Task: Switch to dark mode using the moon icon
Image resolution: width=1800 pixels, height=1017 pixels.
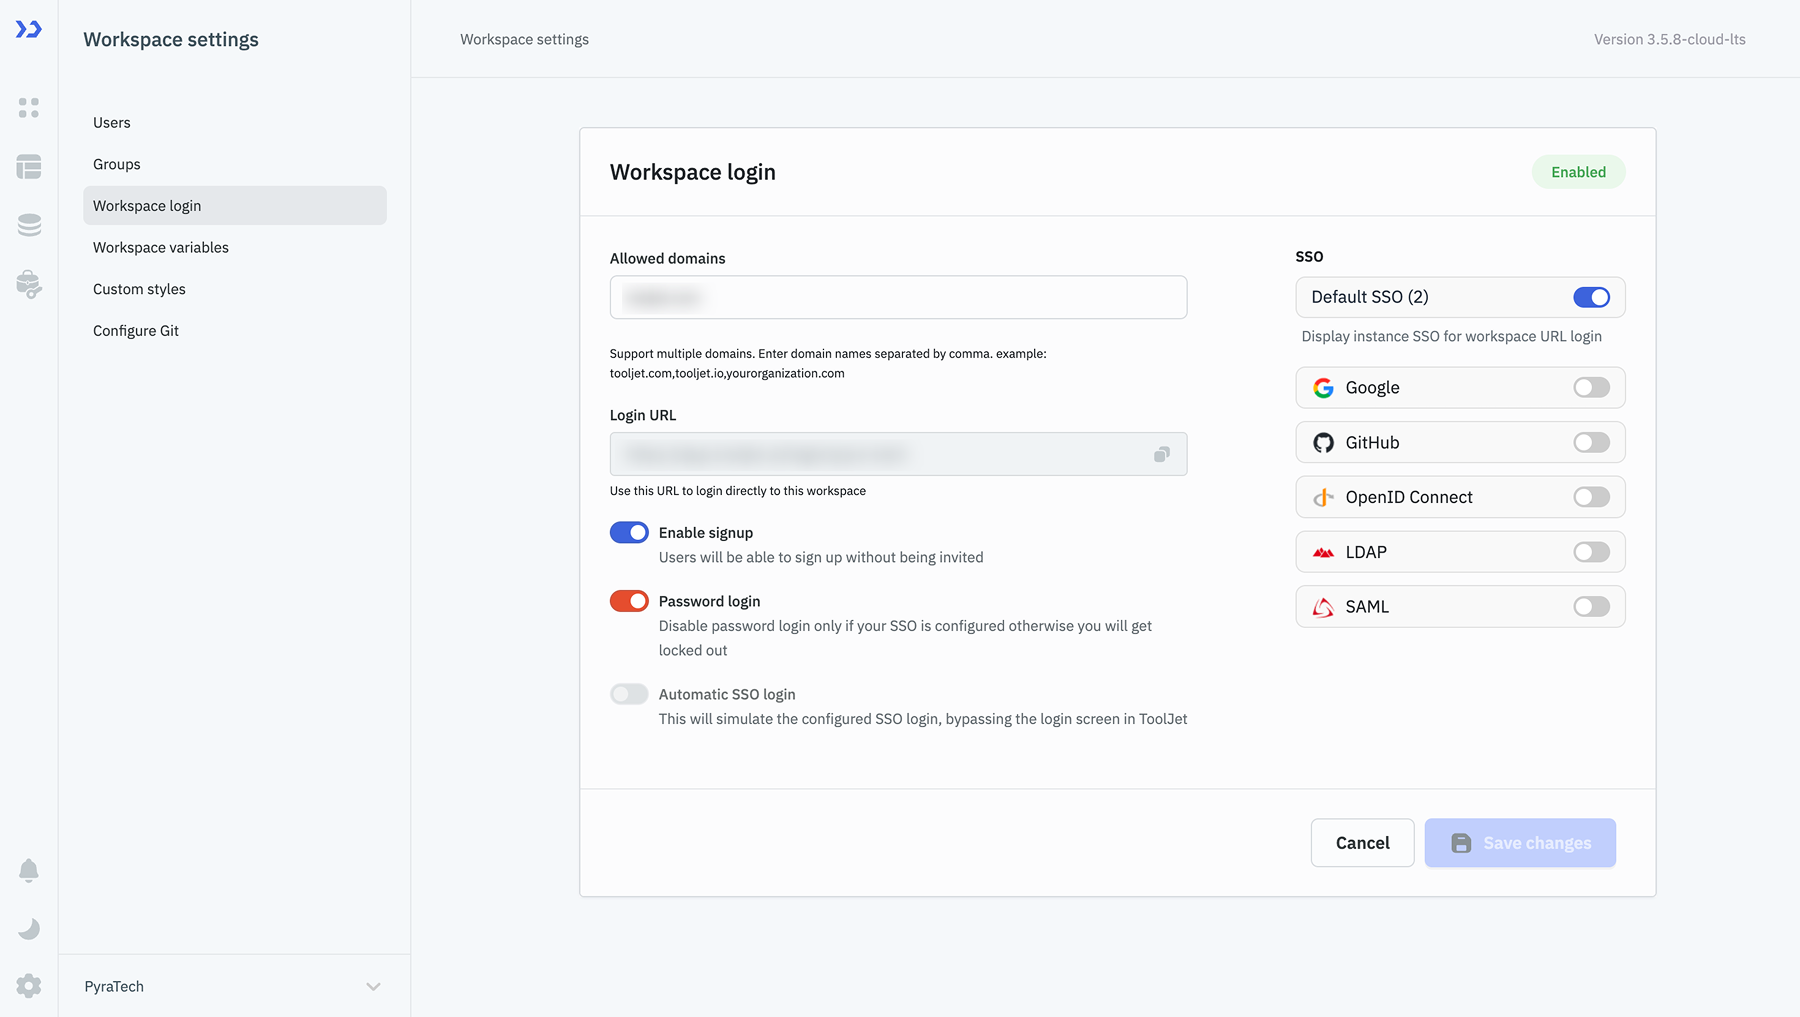Action: click(x=28, y=929)
